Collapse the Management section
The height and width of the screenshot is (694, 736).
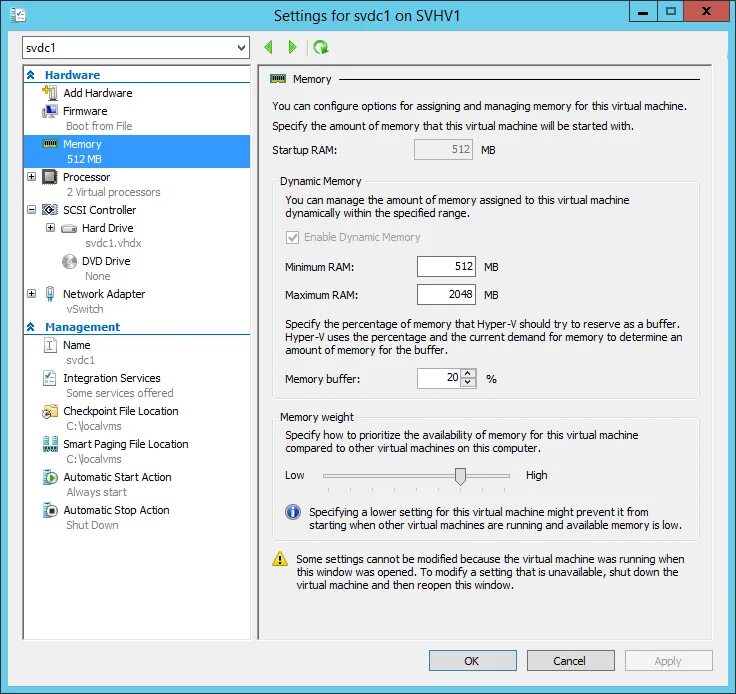[x=31, y=327]
